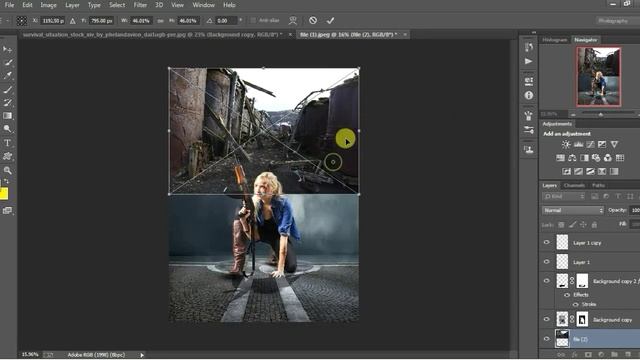The height and width of the screenshot is (360, 640).
Task: Switch to the Paths tab
Action: [x=598, y=185]
